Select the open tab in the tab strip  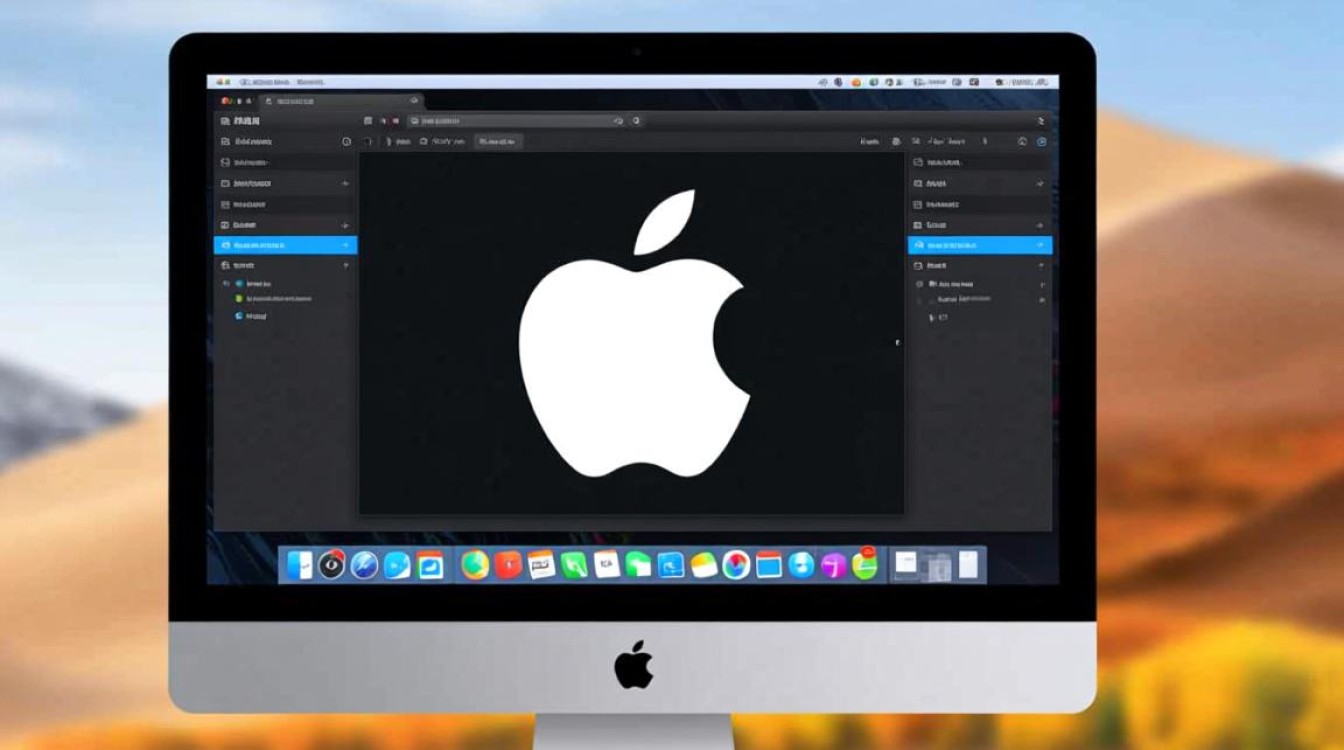(340, 101)
